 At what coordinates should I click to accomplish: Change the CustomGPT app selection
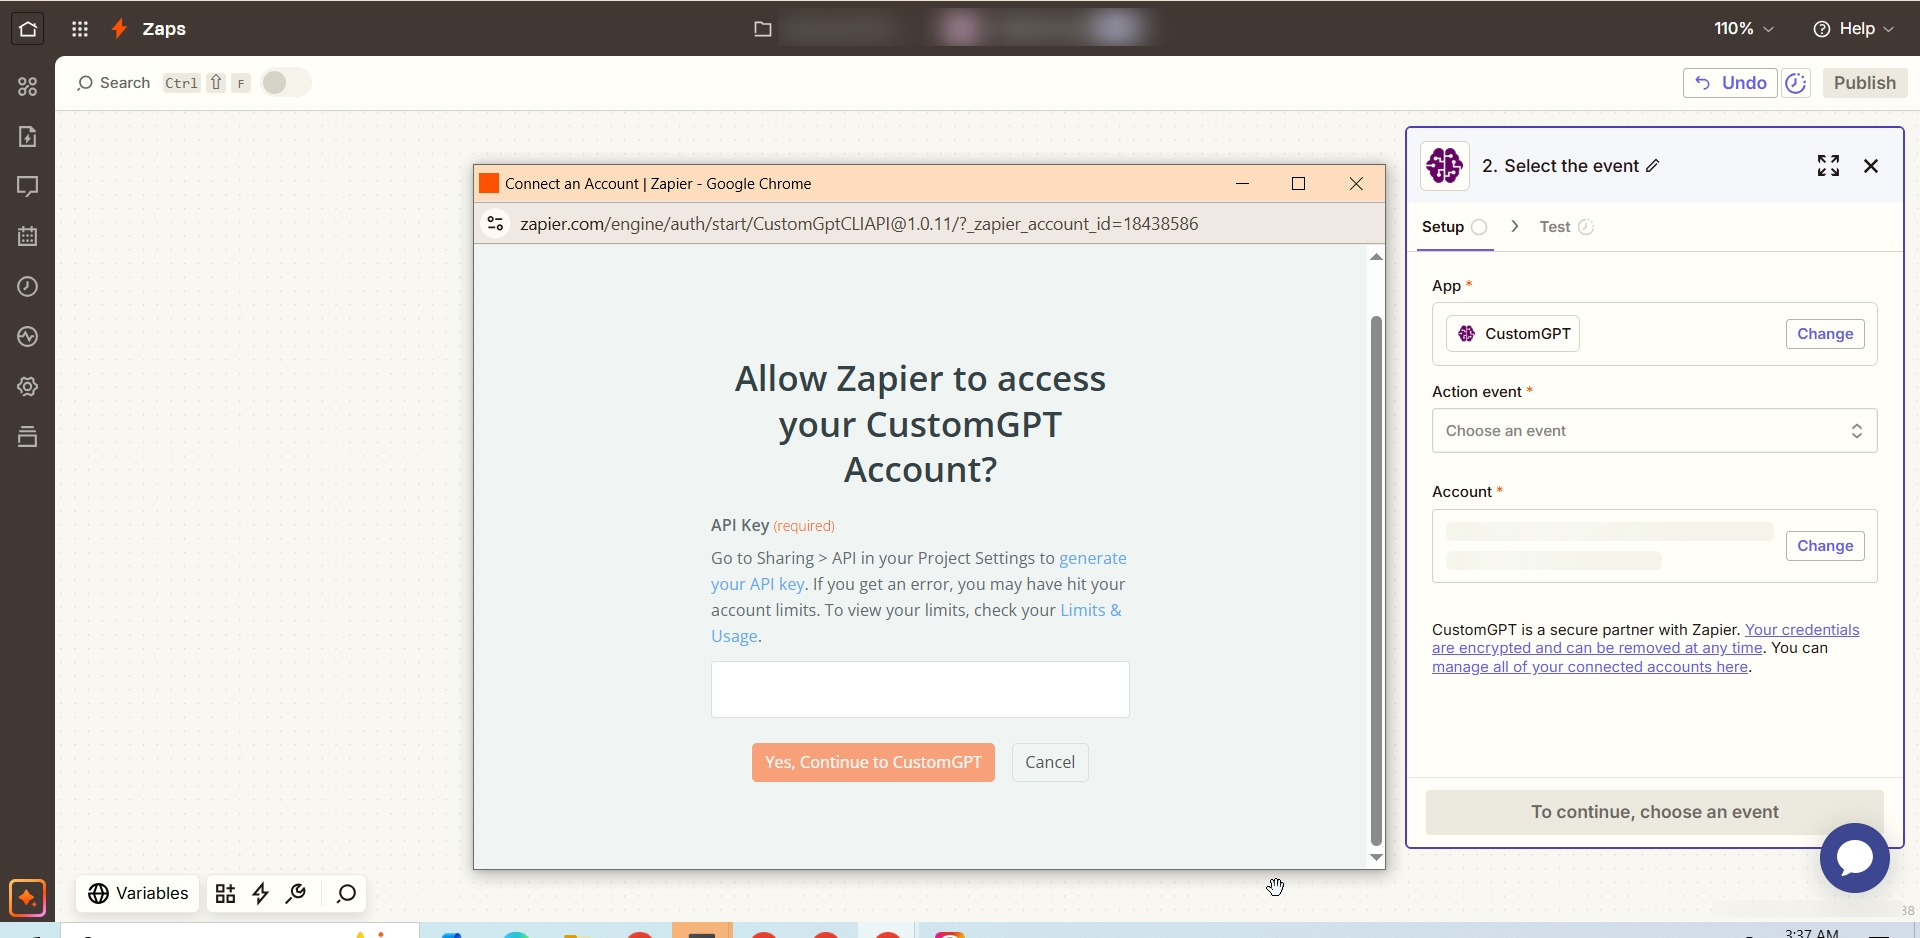[x=1825, y=334]
